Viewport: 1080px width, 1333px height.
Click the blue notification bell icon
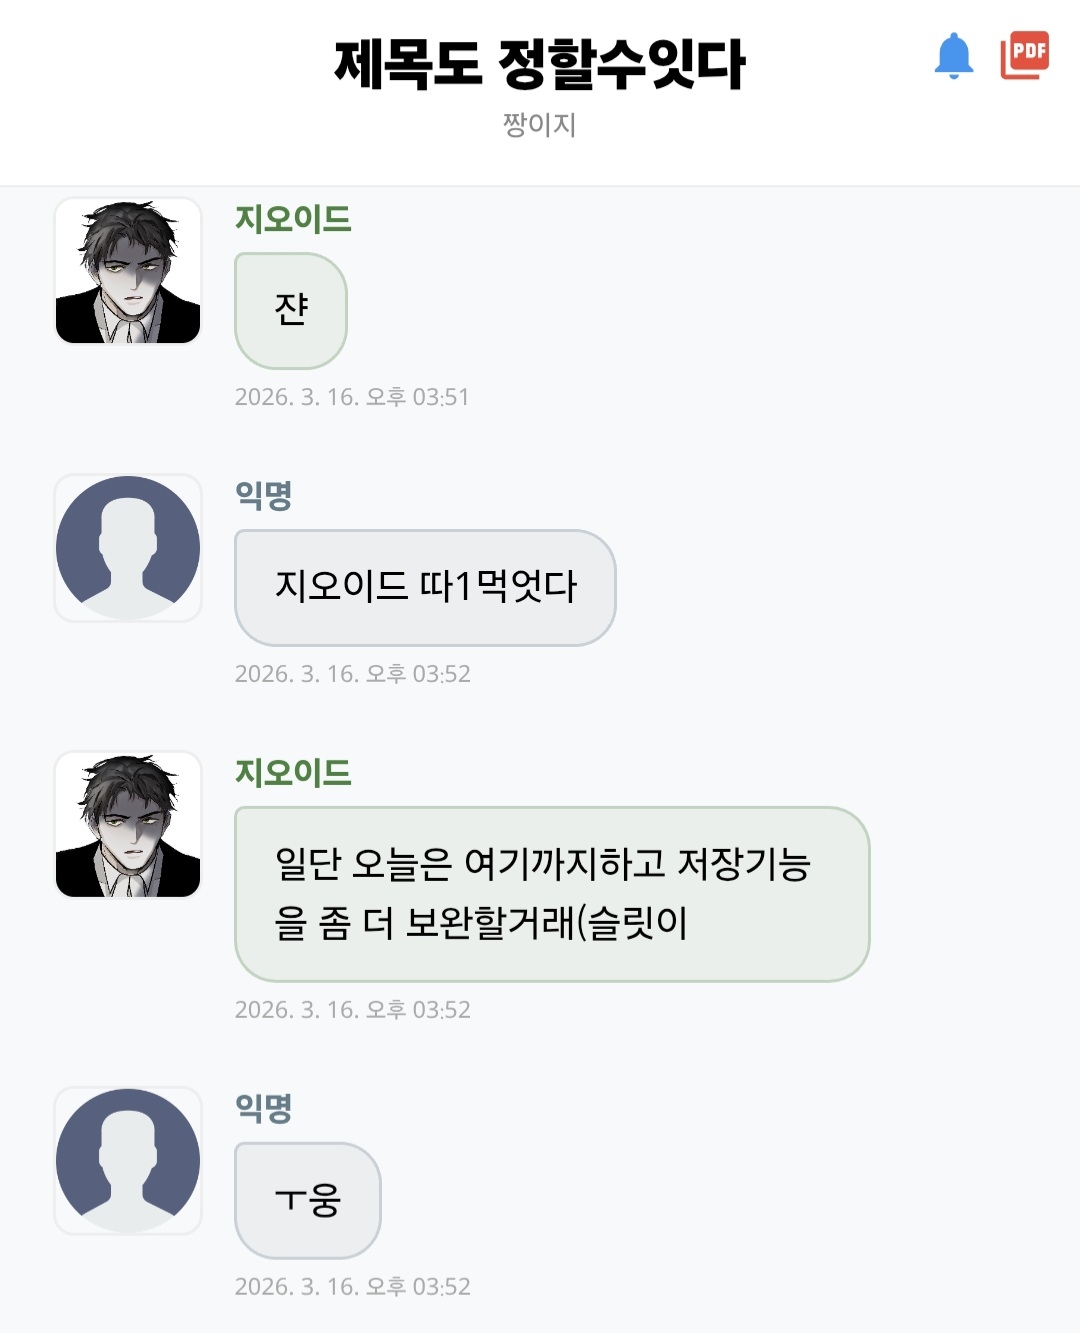tap(953, 56)
